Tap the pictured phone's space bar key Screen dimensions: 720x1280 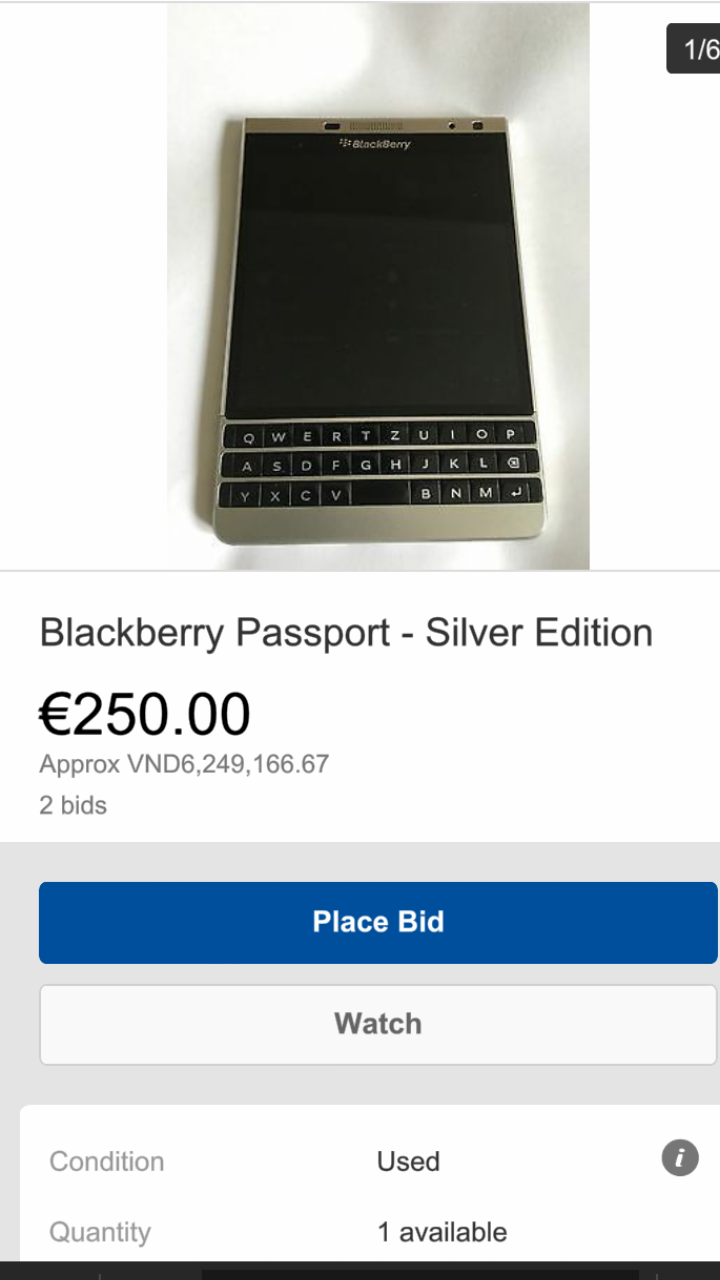pos(382,494)
